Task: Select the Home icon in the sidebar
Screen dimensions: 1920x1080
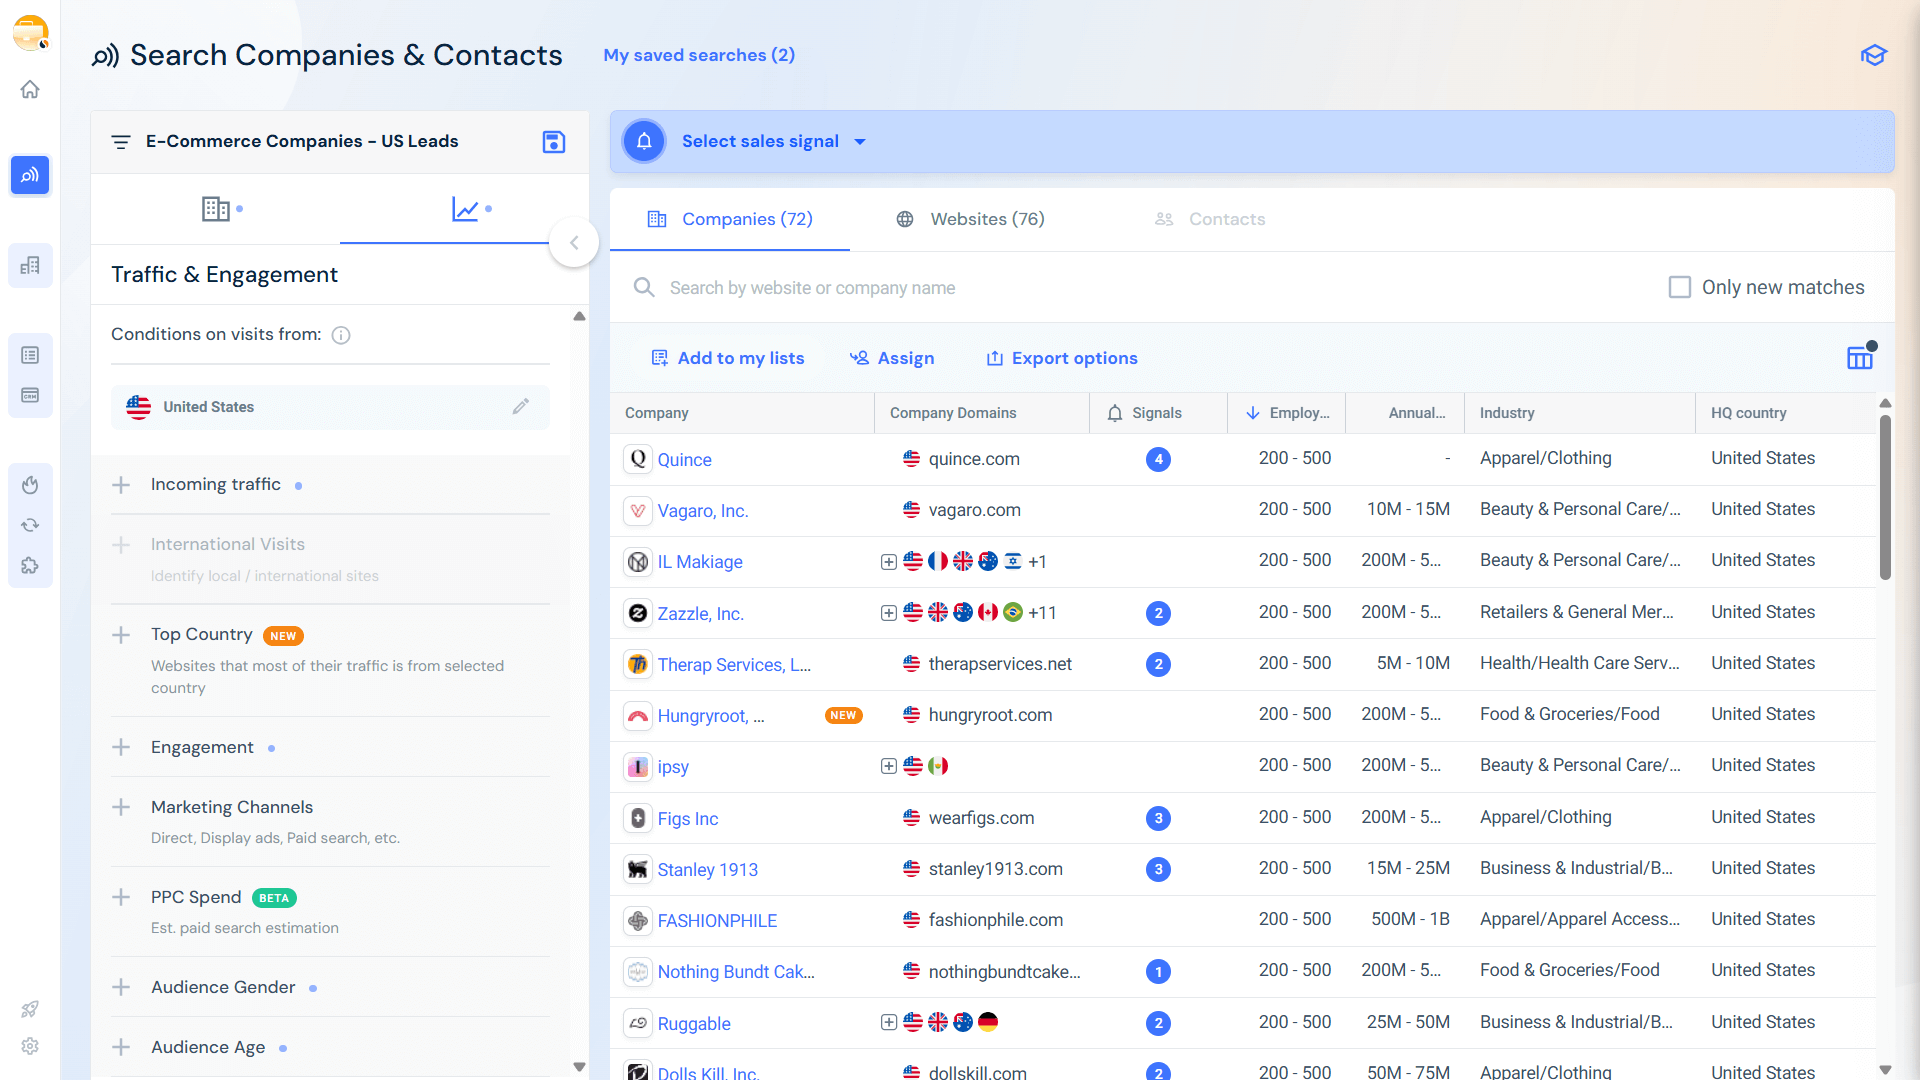Action: [30, 89]
